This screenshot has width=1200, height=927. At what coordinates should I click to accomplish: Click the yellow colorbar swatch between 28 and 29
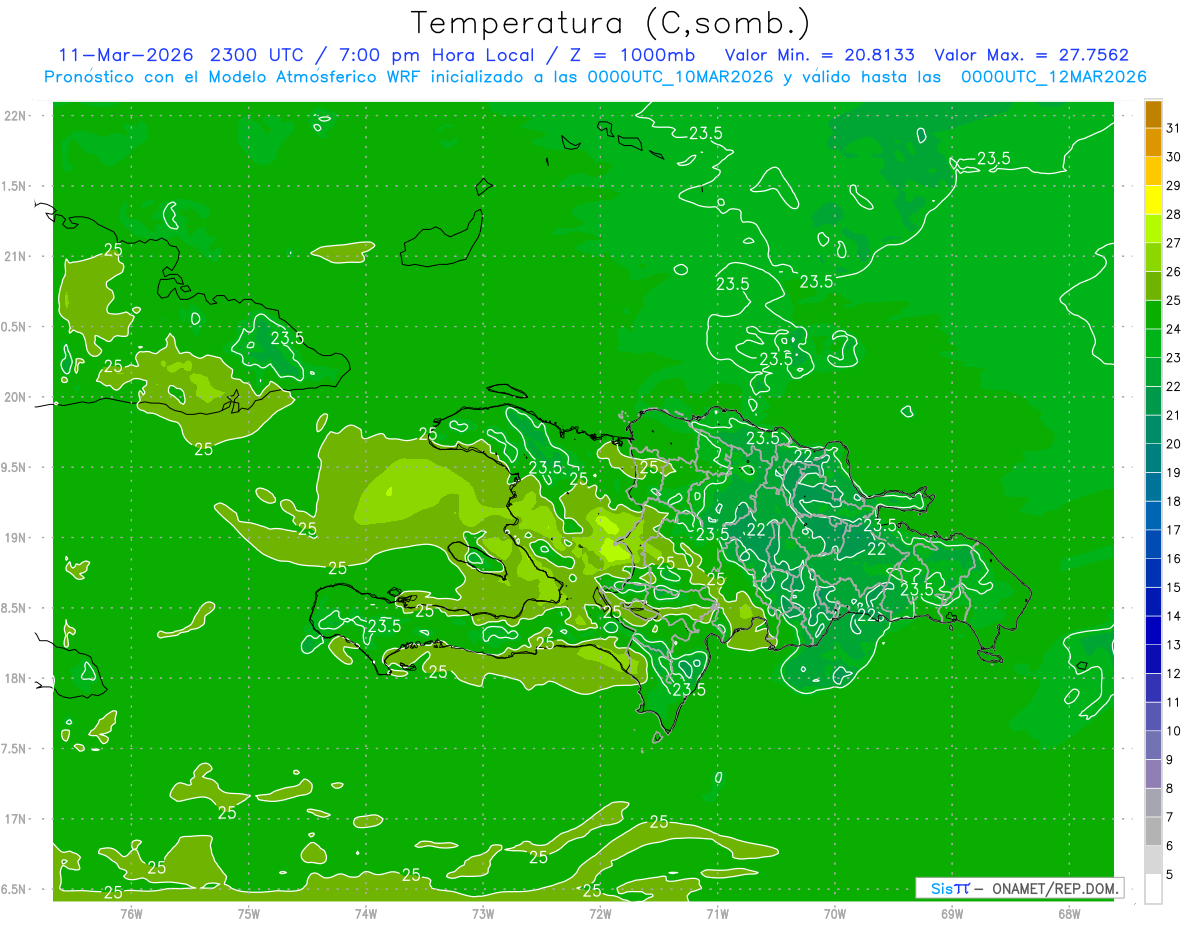coord(1153,200)
